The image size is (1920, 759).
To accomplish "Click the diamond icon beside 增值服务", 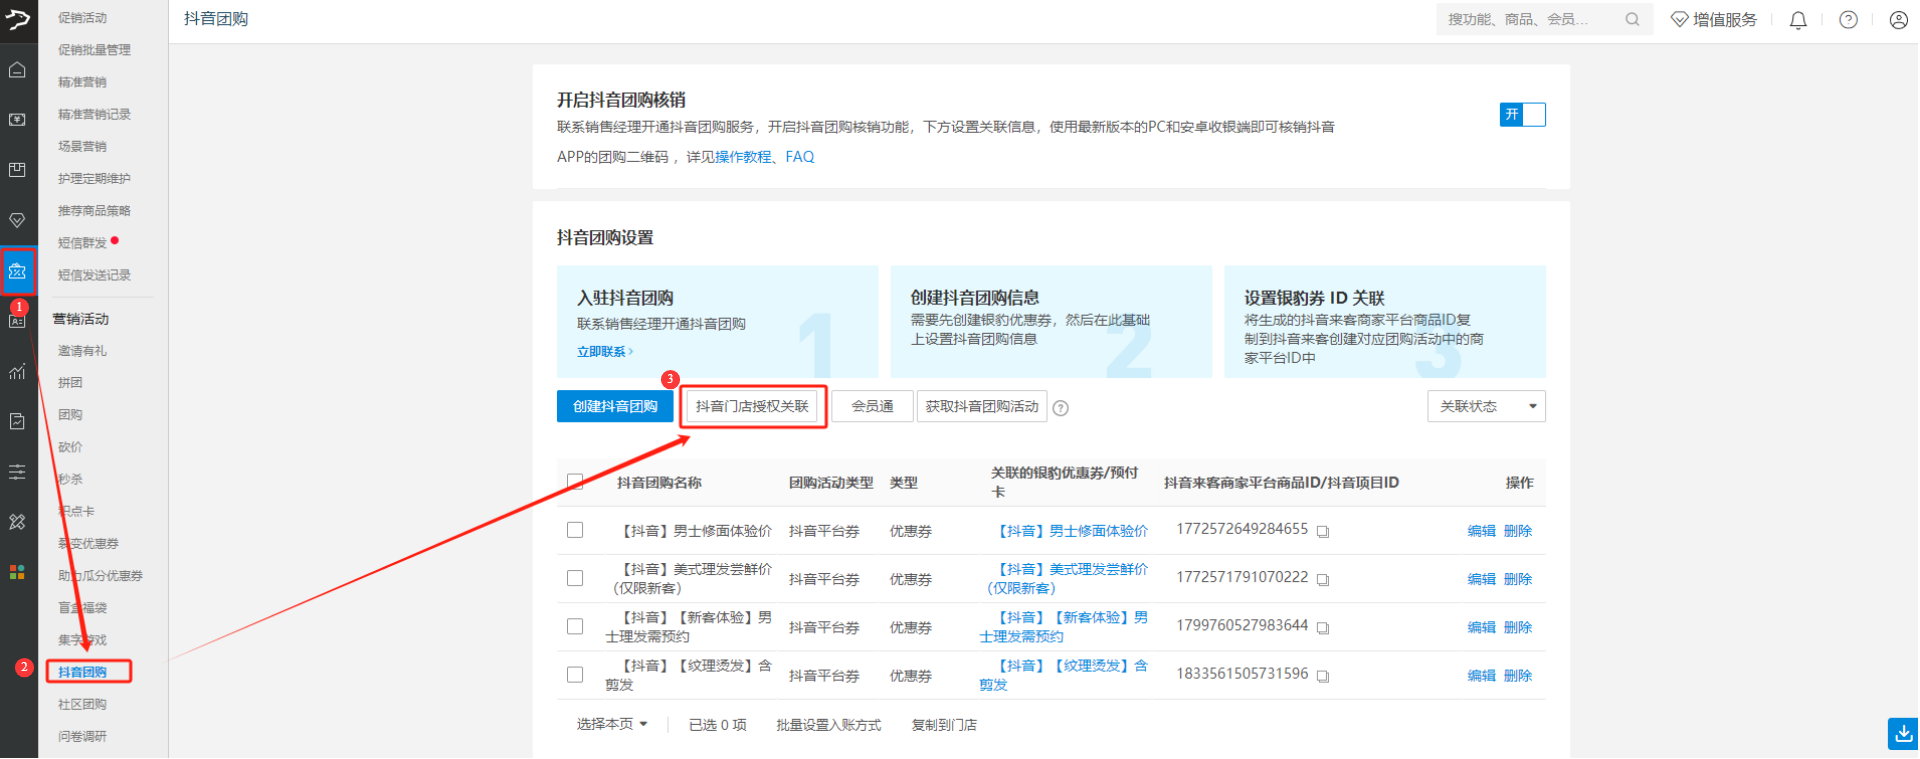I will [x=1680, y=19].
